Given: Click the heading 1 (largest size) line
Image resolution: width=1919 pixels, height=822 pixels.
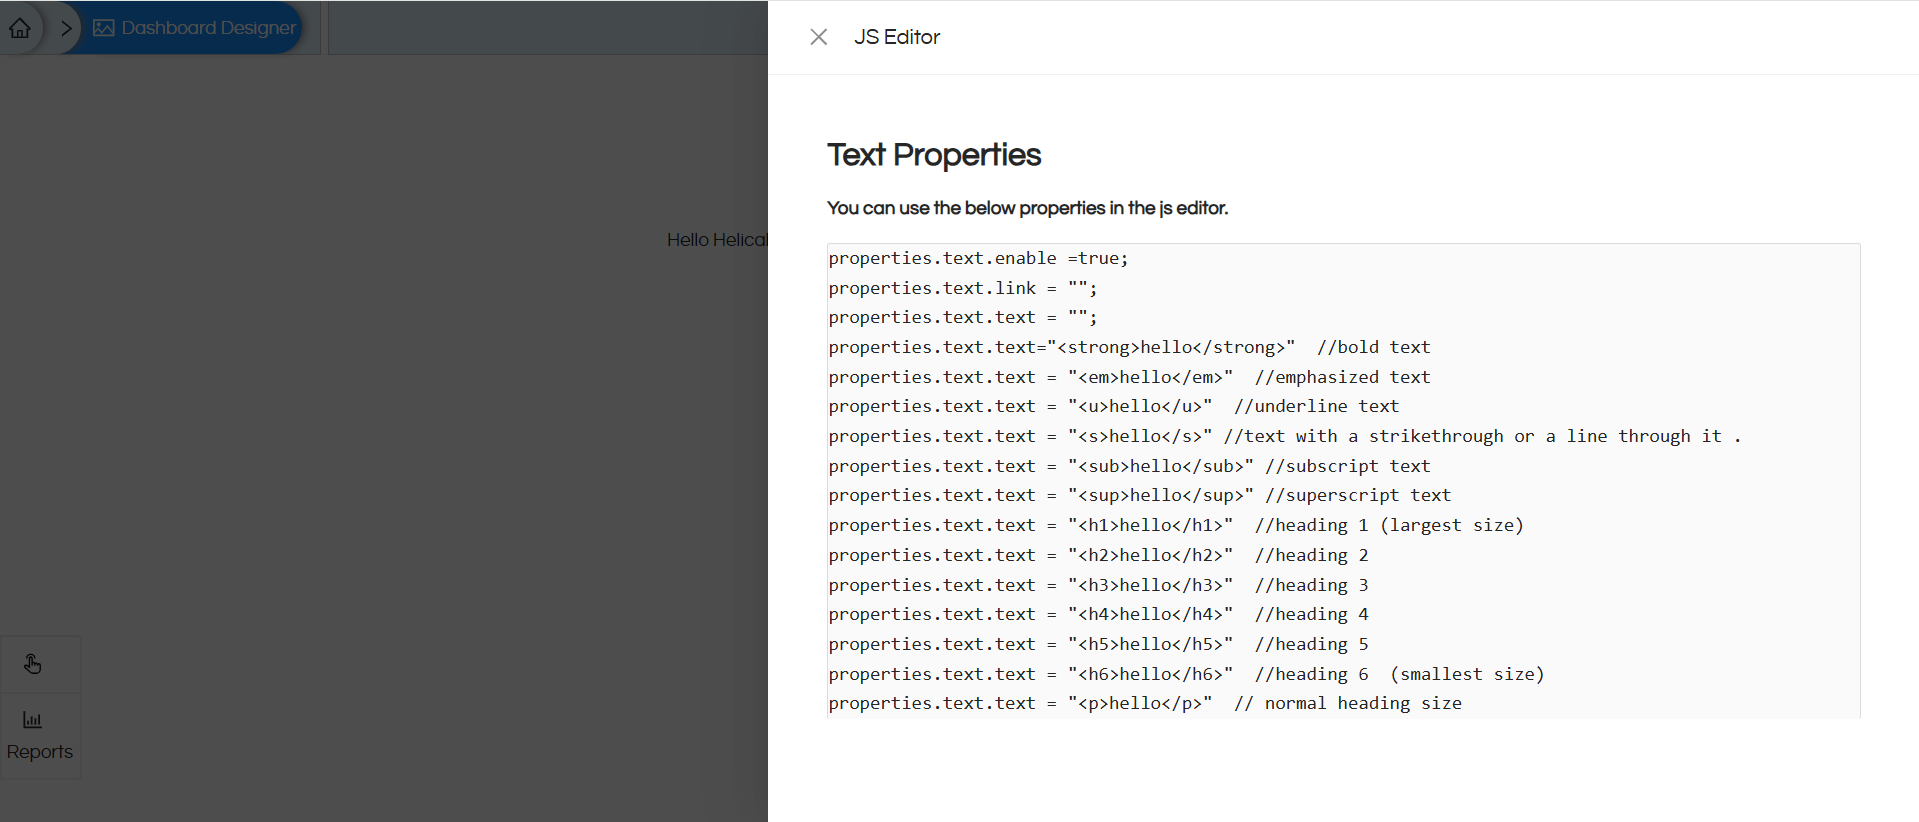Looking at the screenshot, I should [x=1176, y=525].
